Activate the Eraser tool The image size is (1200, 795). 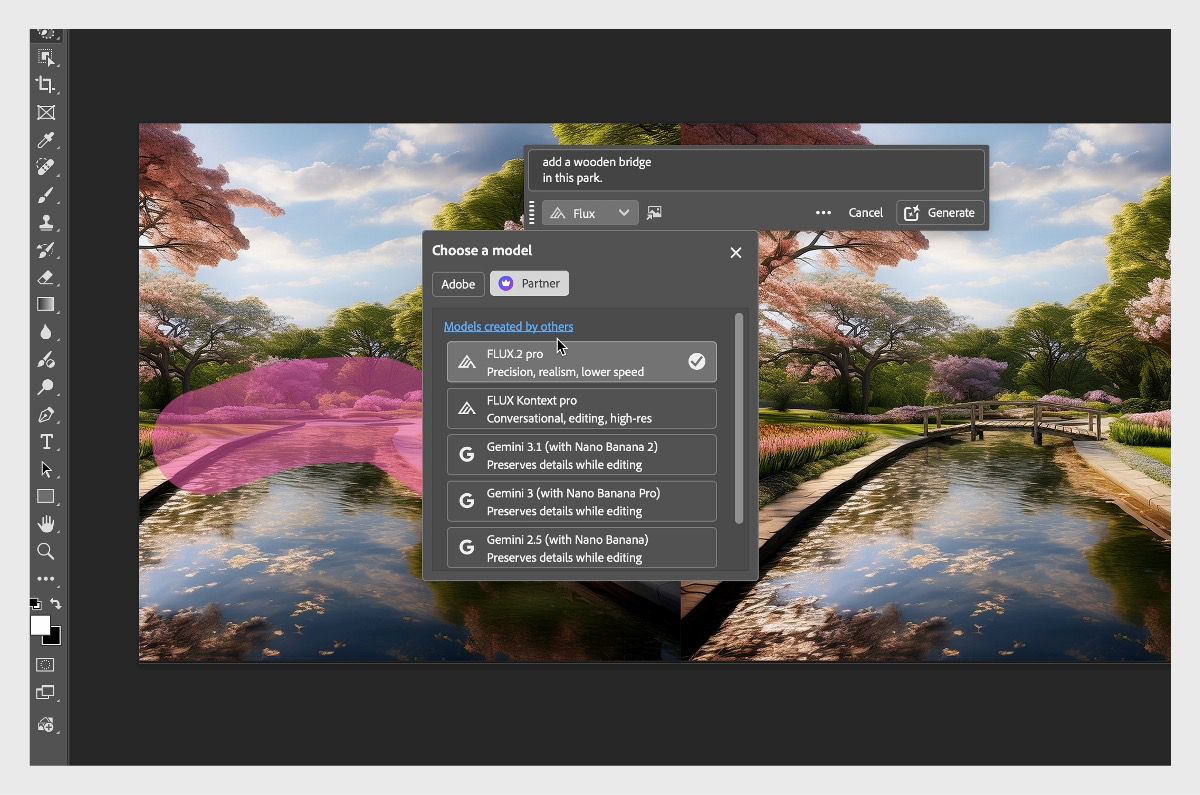(45, 276)
